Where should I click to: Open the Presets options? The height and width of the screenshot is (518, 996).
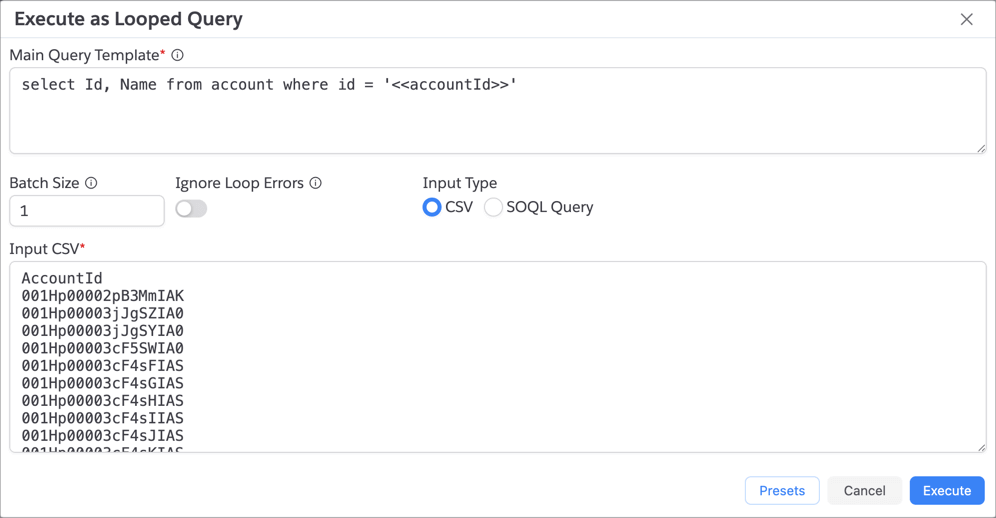pyautogui.click(x=781, y=490)
